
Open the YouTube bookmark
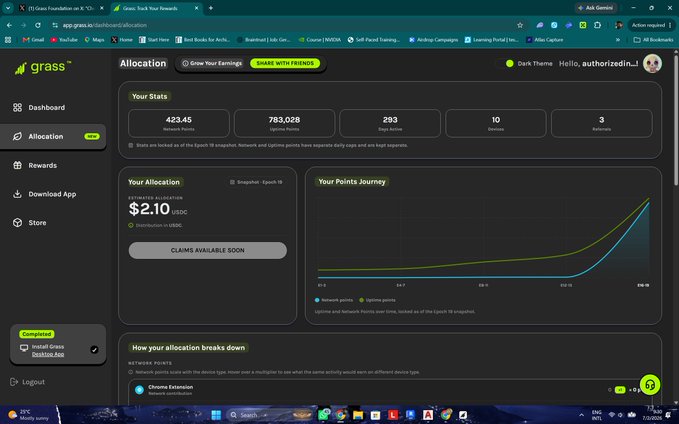pyautogui.click(x=64, y=40)
